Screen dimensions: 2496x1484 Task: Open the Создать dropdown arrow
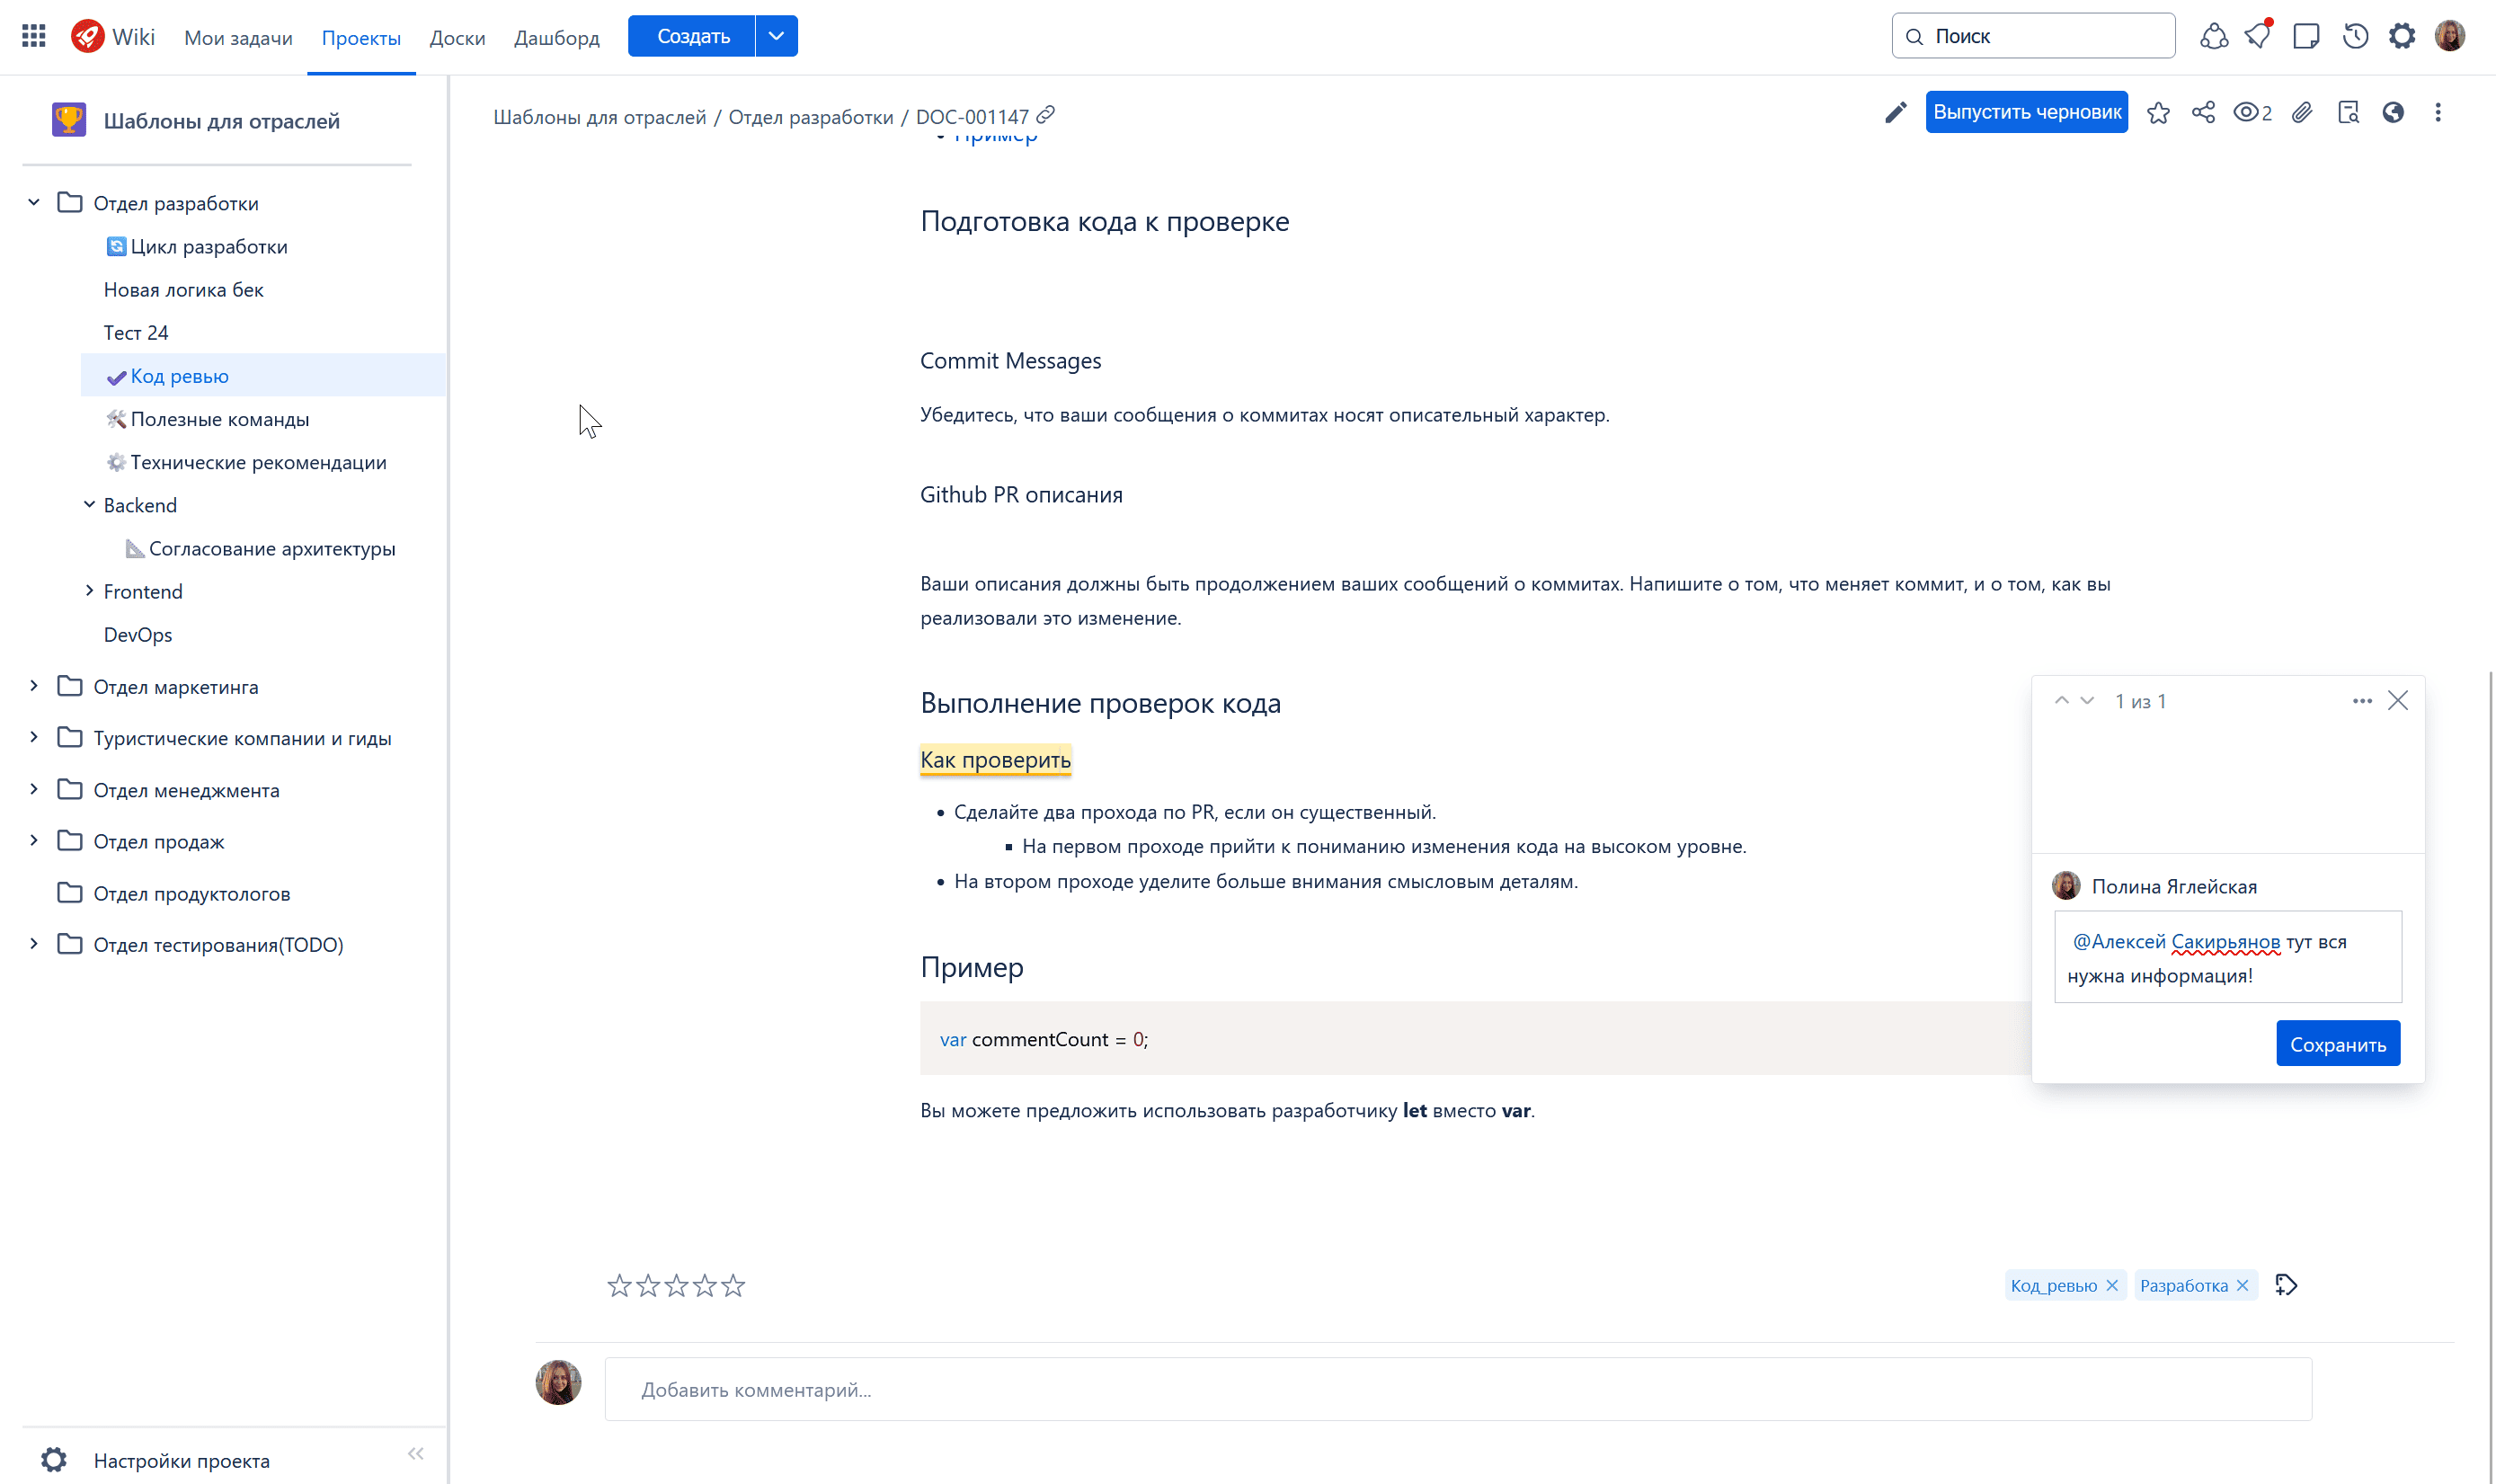click(x=776, y=37)
